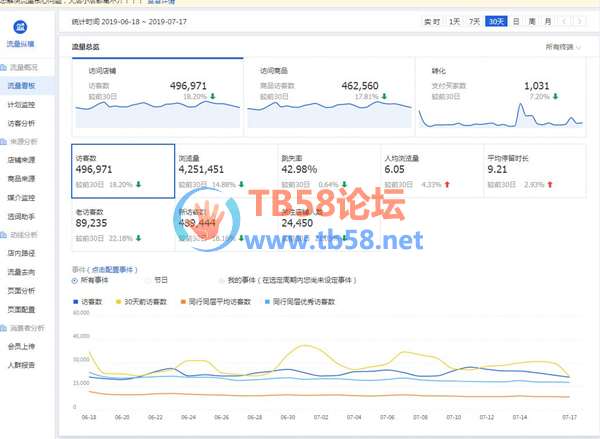The width and height of the screenshot is (600, 439).
Task: Click the 消费者分析 section icon in sidebar
Action: [6, 327]
